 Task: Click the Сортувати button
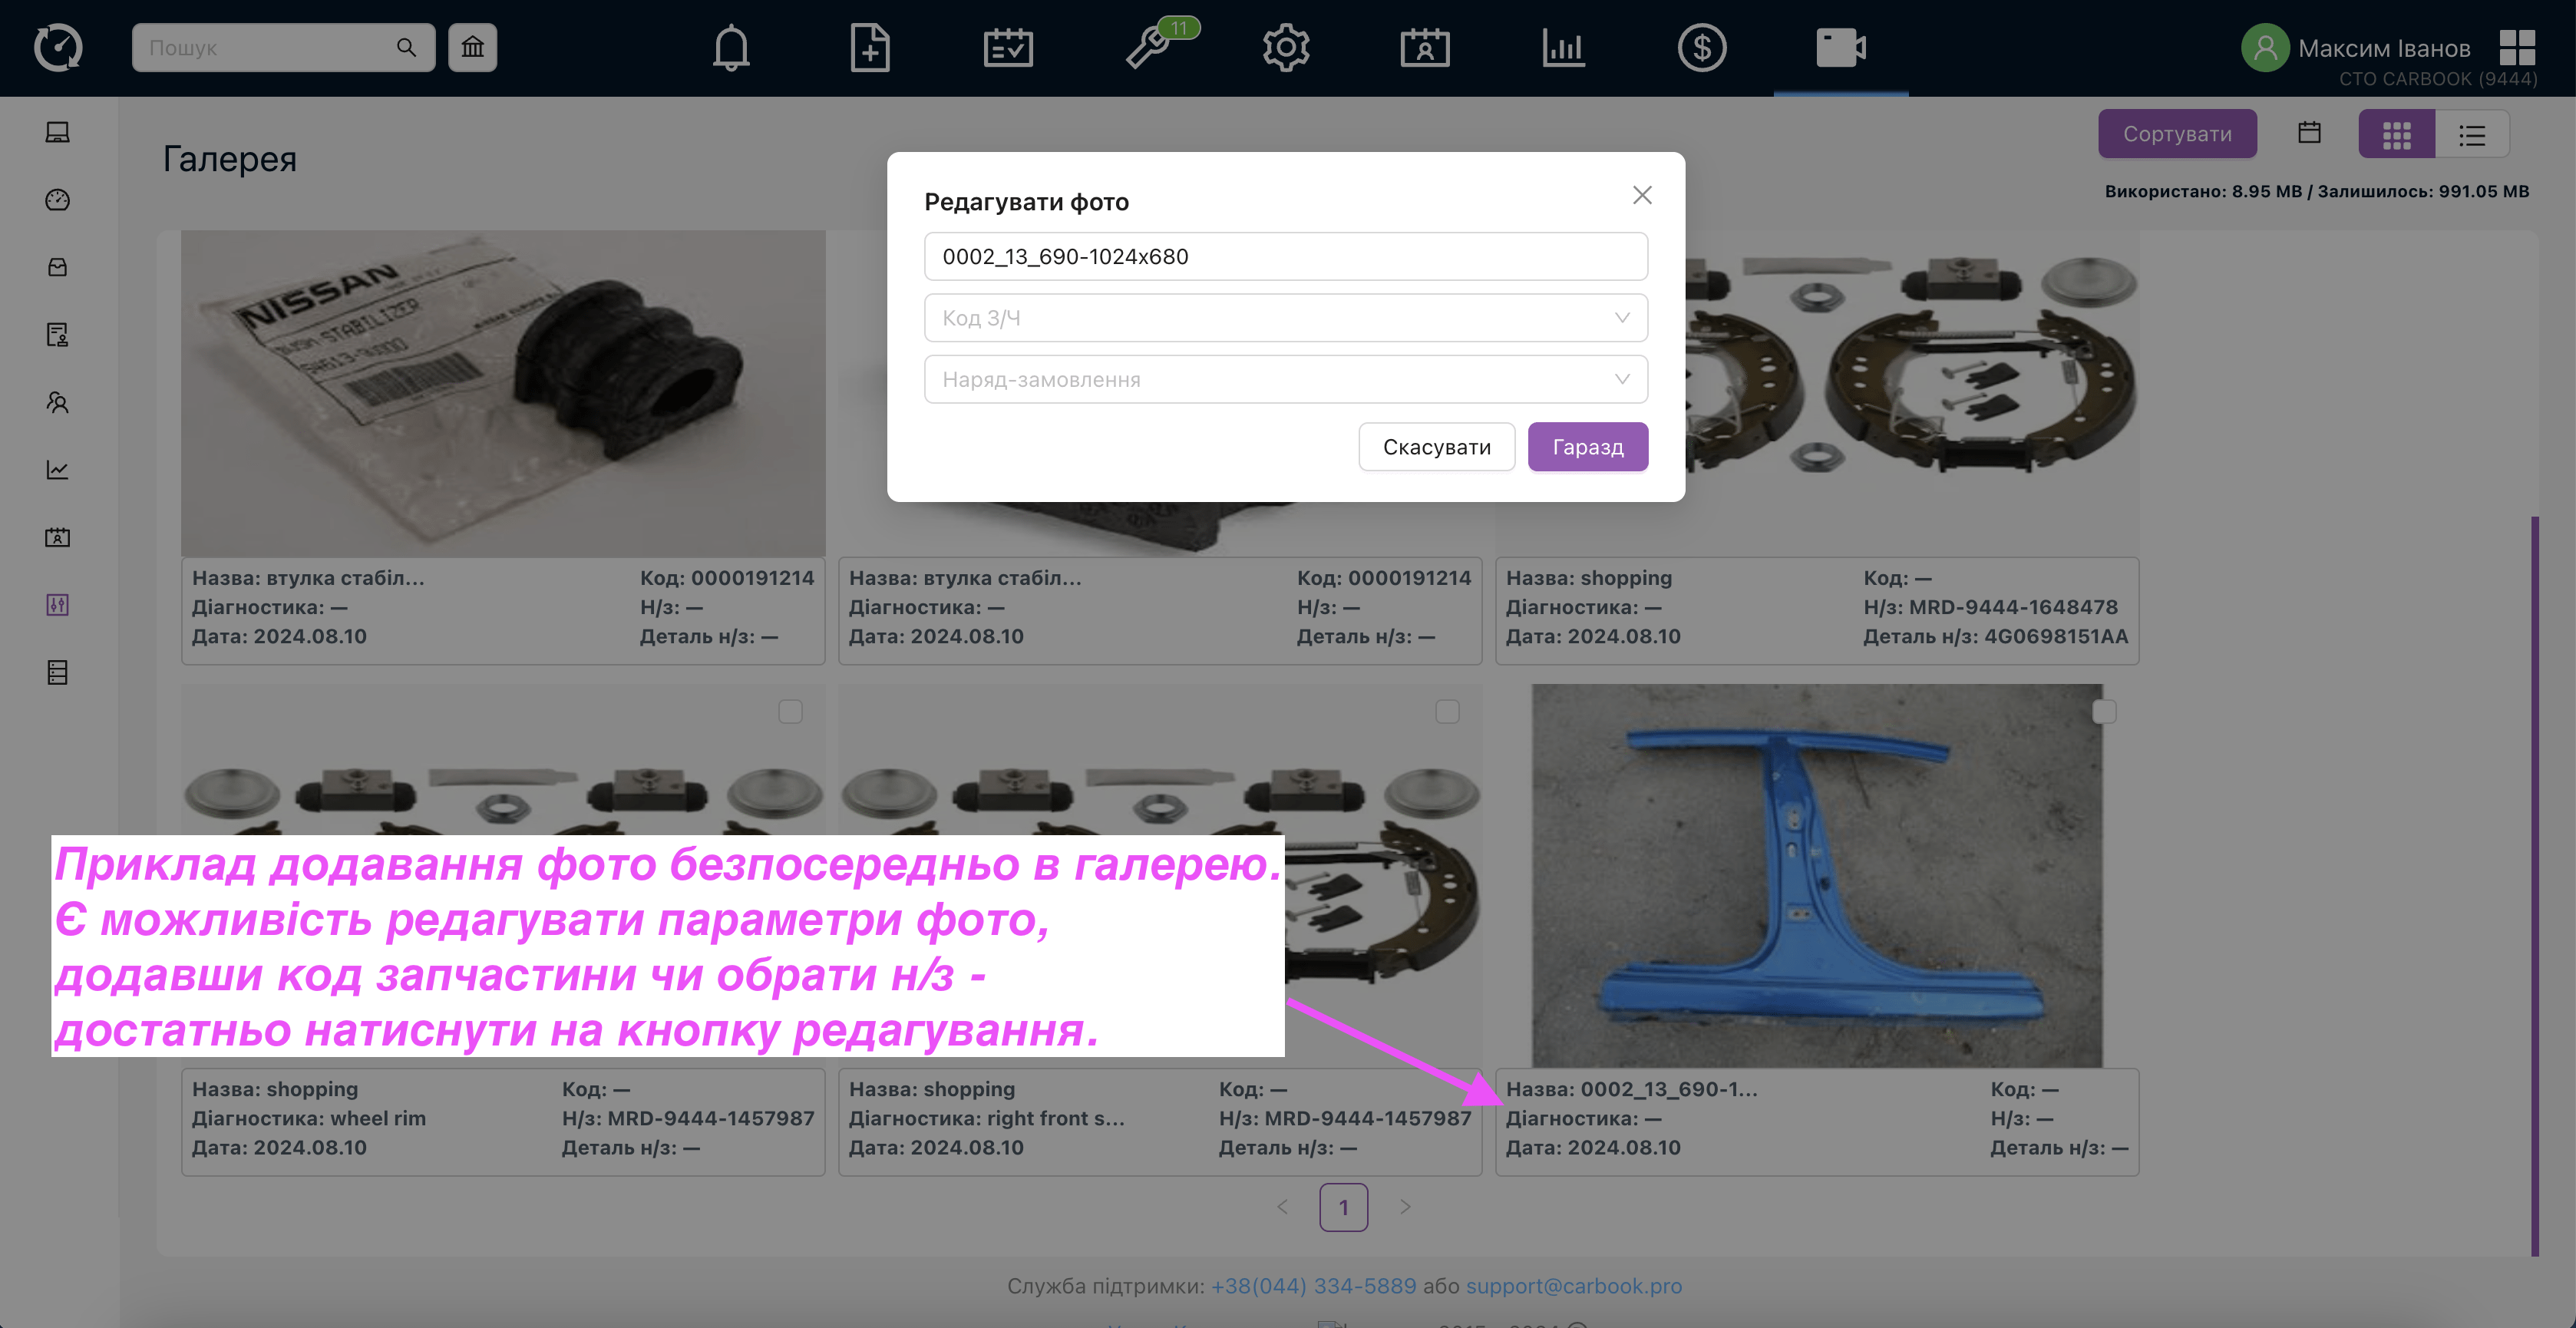(2178, 134)
